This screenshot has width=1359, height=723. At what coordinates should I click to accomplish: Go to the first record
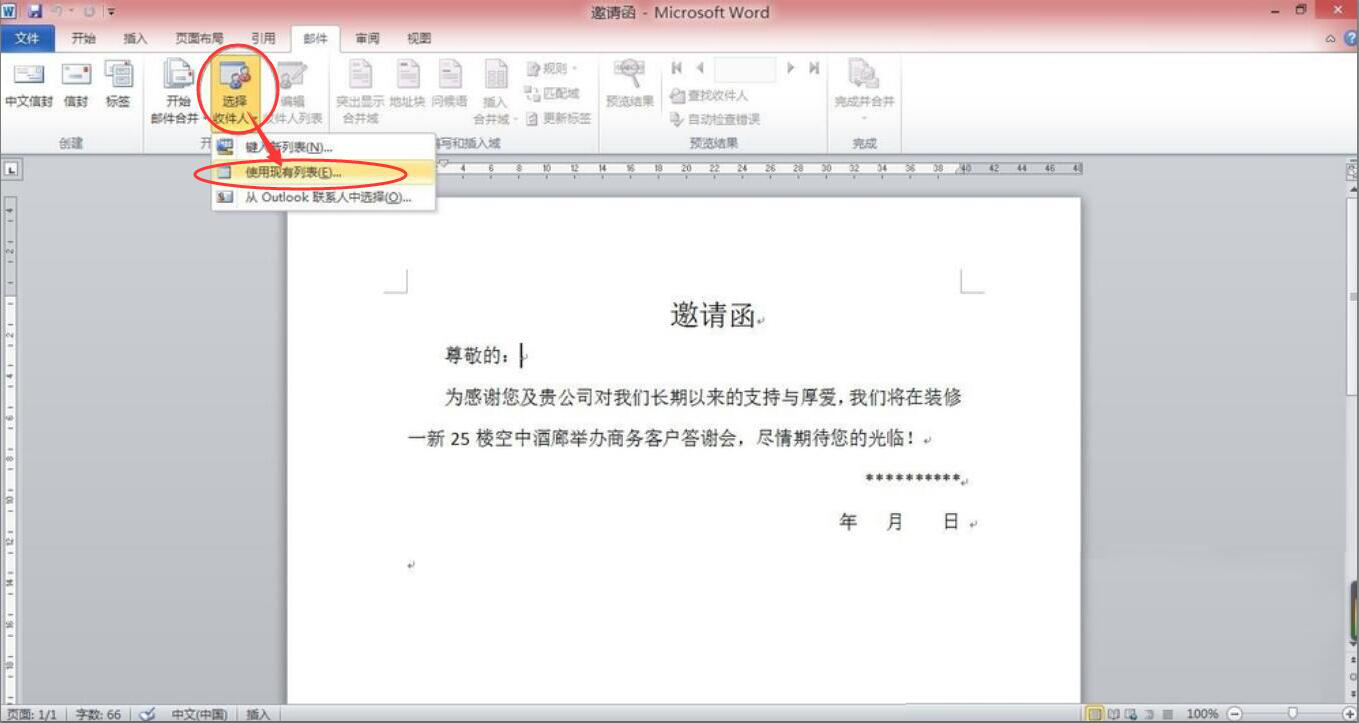click(x=677, y=68)
